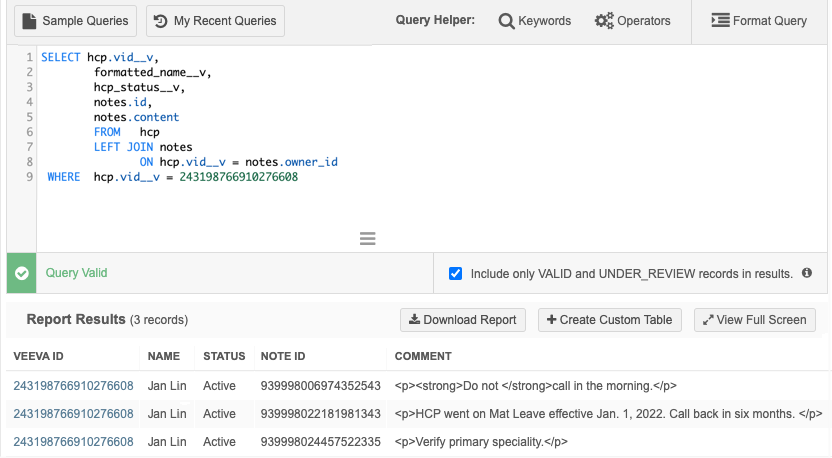Click the NOTE ID column header
Viewport: 832px width, 458px height.
(283, 356)
